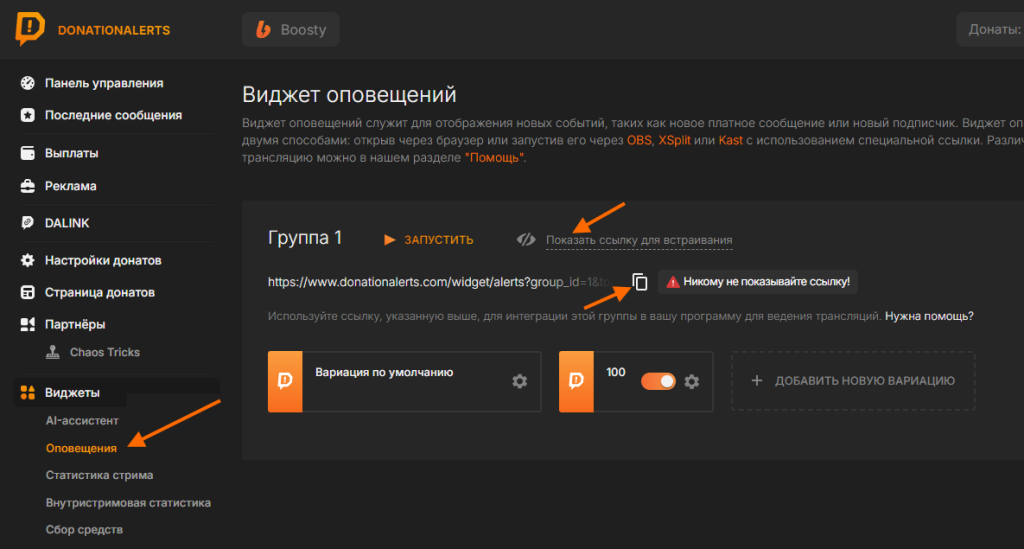1024x549 pixels.
Task: Click the briefcase icon beside Реклама
Action: (27, 186)
